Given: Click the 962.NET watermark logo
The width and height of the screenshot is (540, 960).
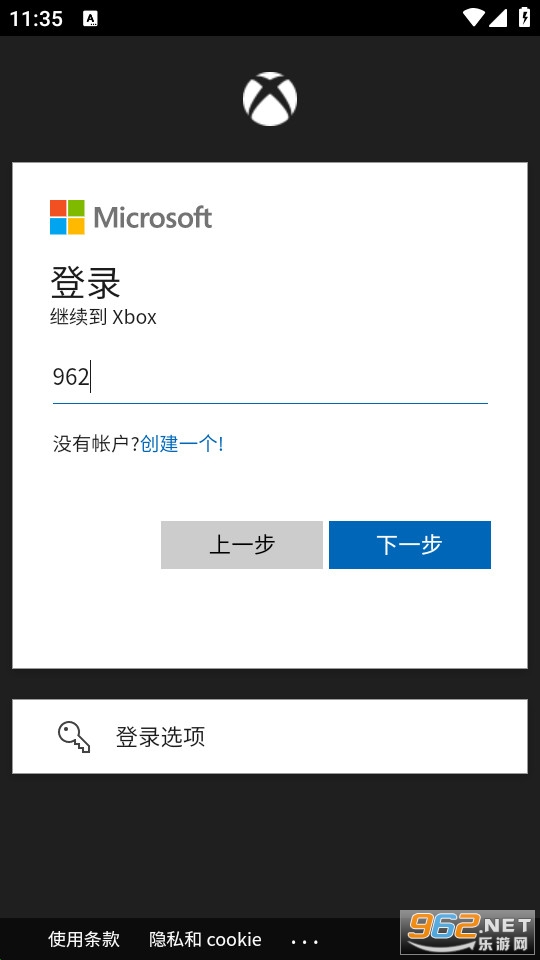Looking at the screenshot, I should [469, 935].
